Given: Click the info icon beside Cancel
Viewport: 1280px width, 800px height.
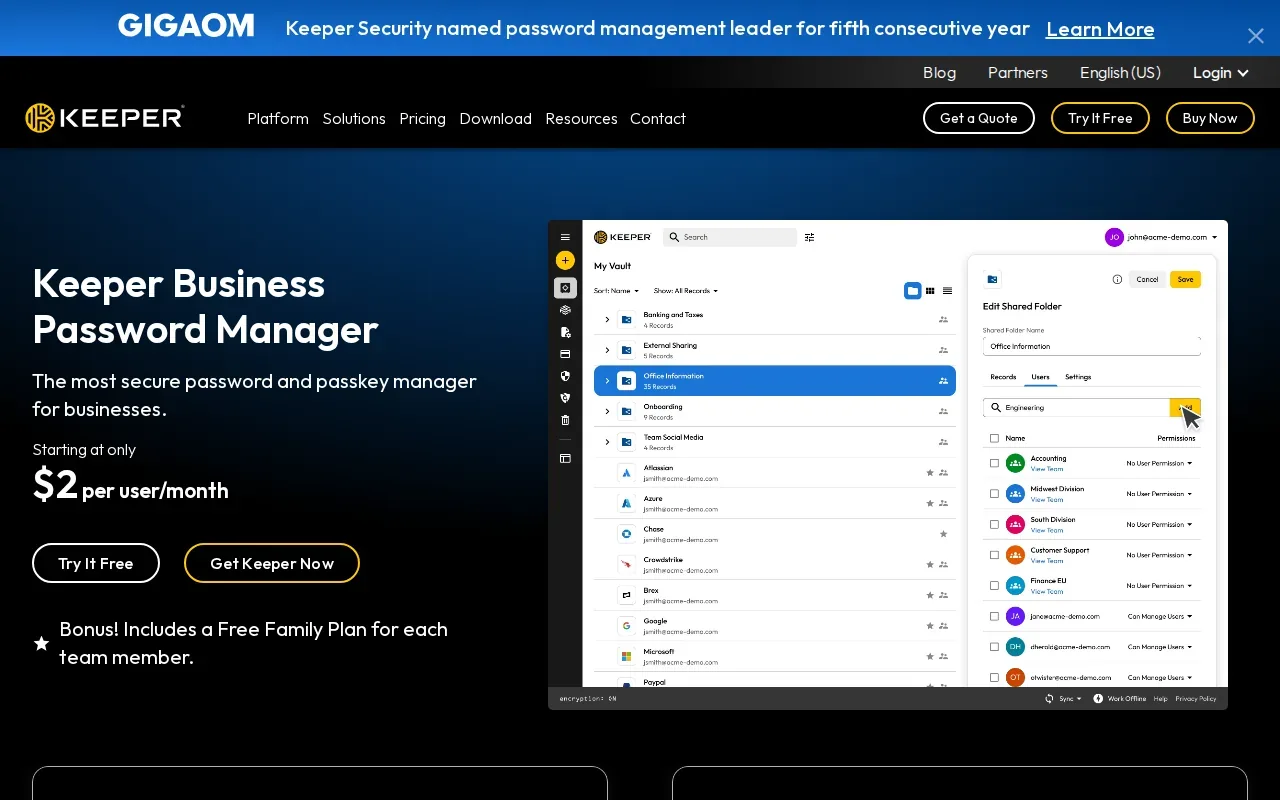Looking at the screenshot, I should pyautogui.click(x=1117, y=279).
